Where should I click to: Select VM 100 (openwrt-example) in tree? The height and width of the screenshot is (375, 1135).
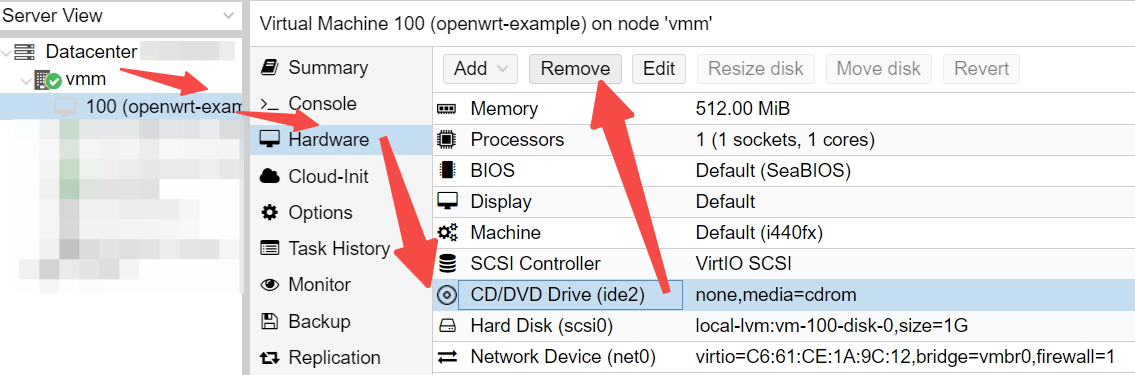tap(121, 107)
